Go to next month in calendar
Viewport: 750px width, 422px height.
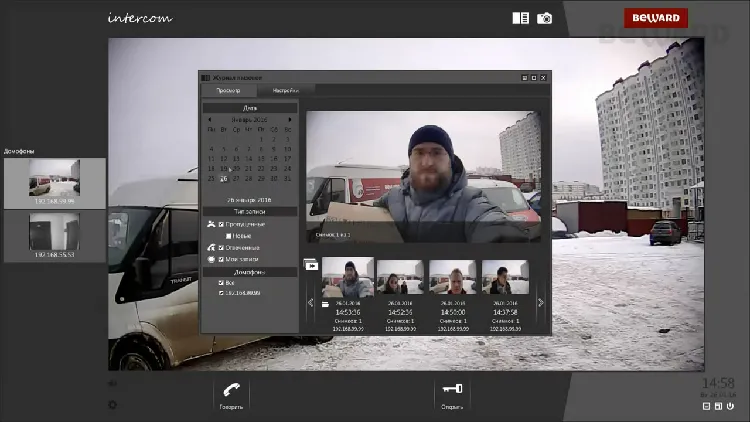point(290,120)
